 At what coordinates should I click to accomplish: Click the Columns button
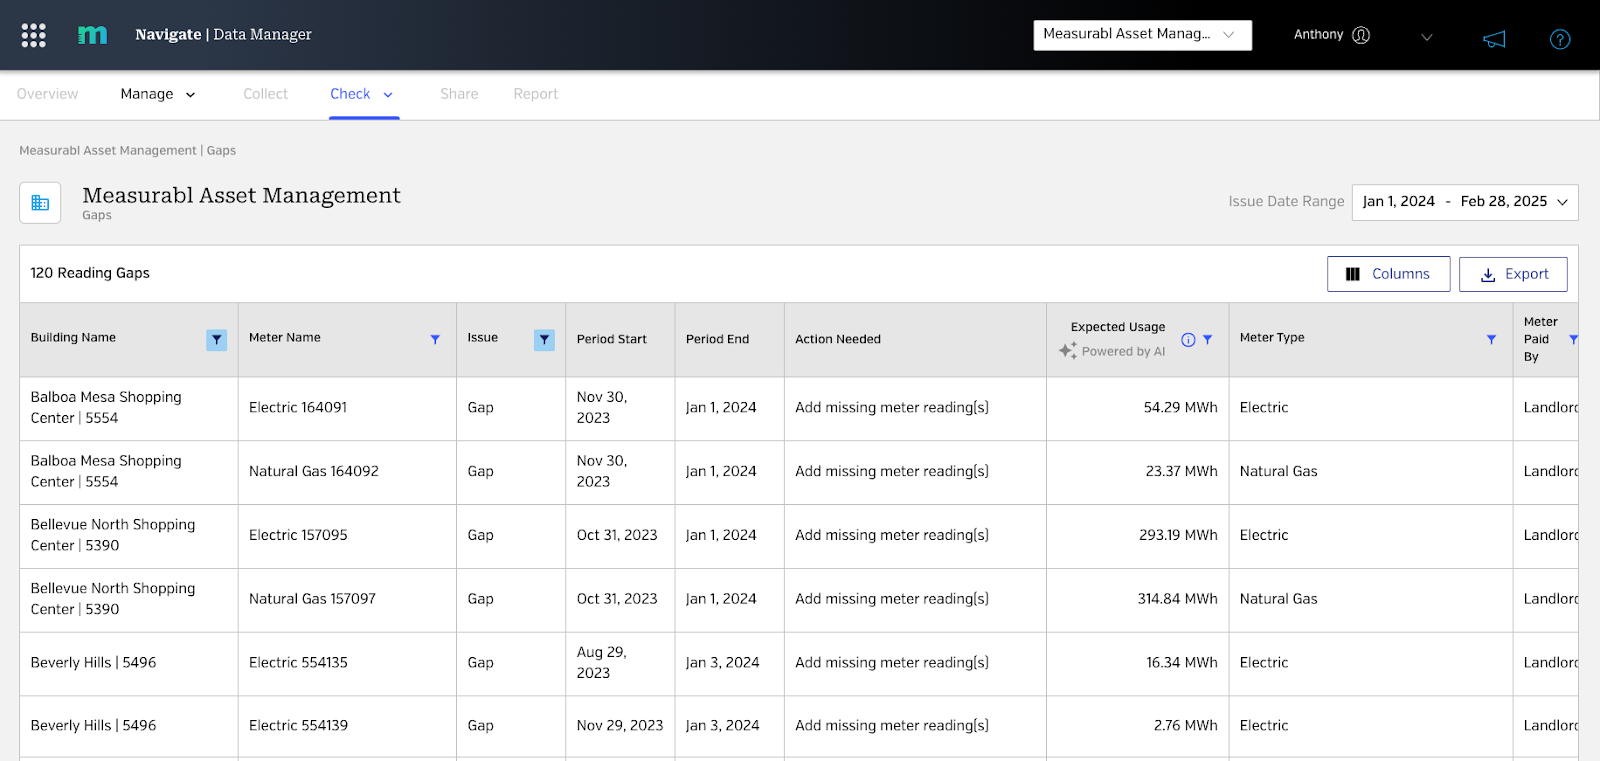(1388, 274)
